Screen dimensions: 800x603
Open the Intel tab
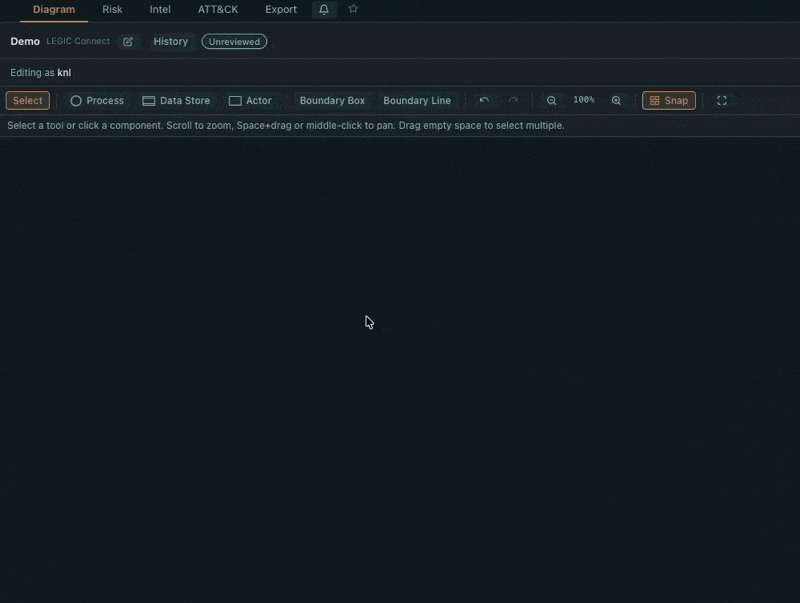click(x=160, y=10)
